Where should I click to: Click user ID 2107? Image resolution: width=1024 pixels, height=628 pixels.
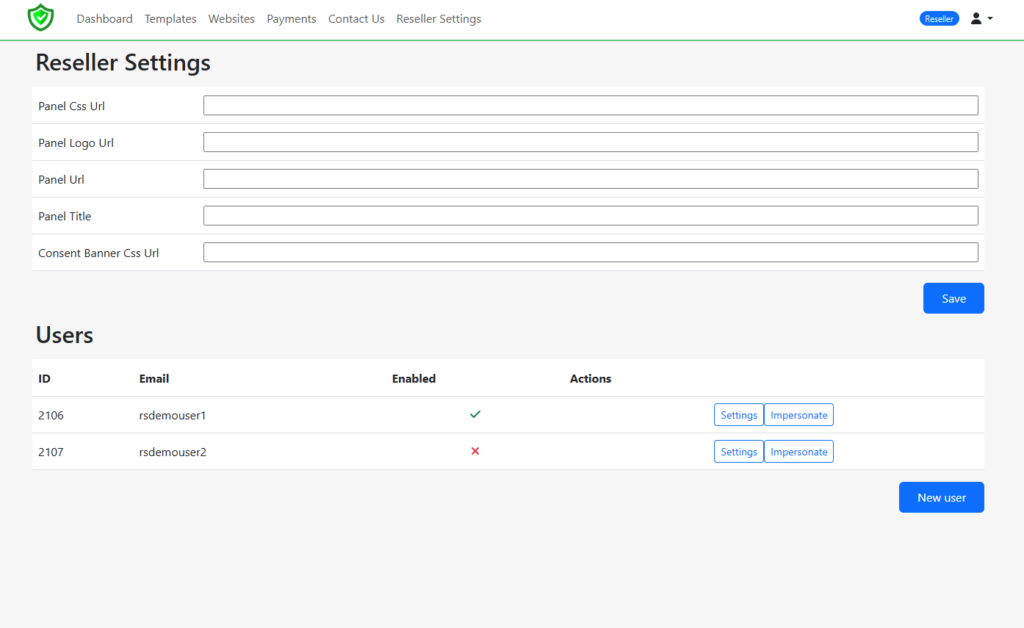pos(51,452)
